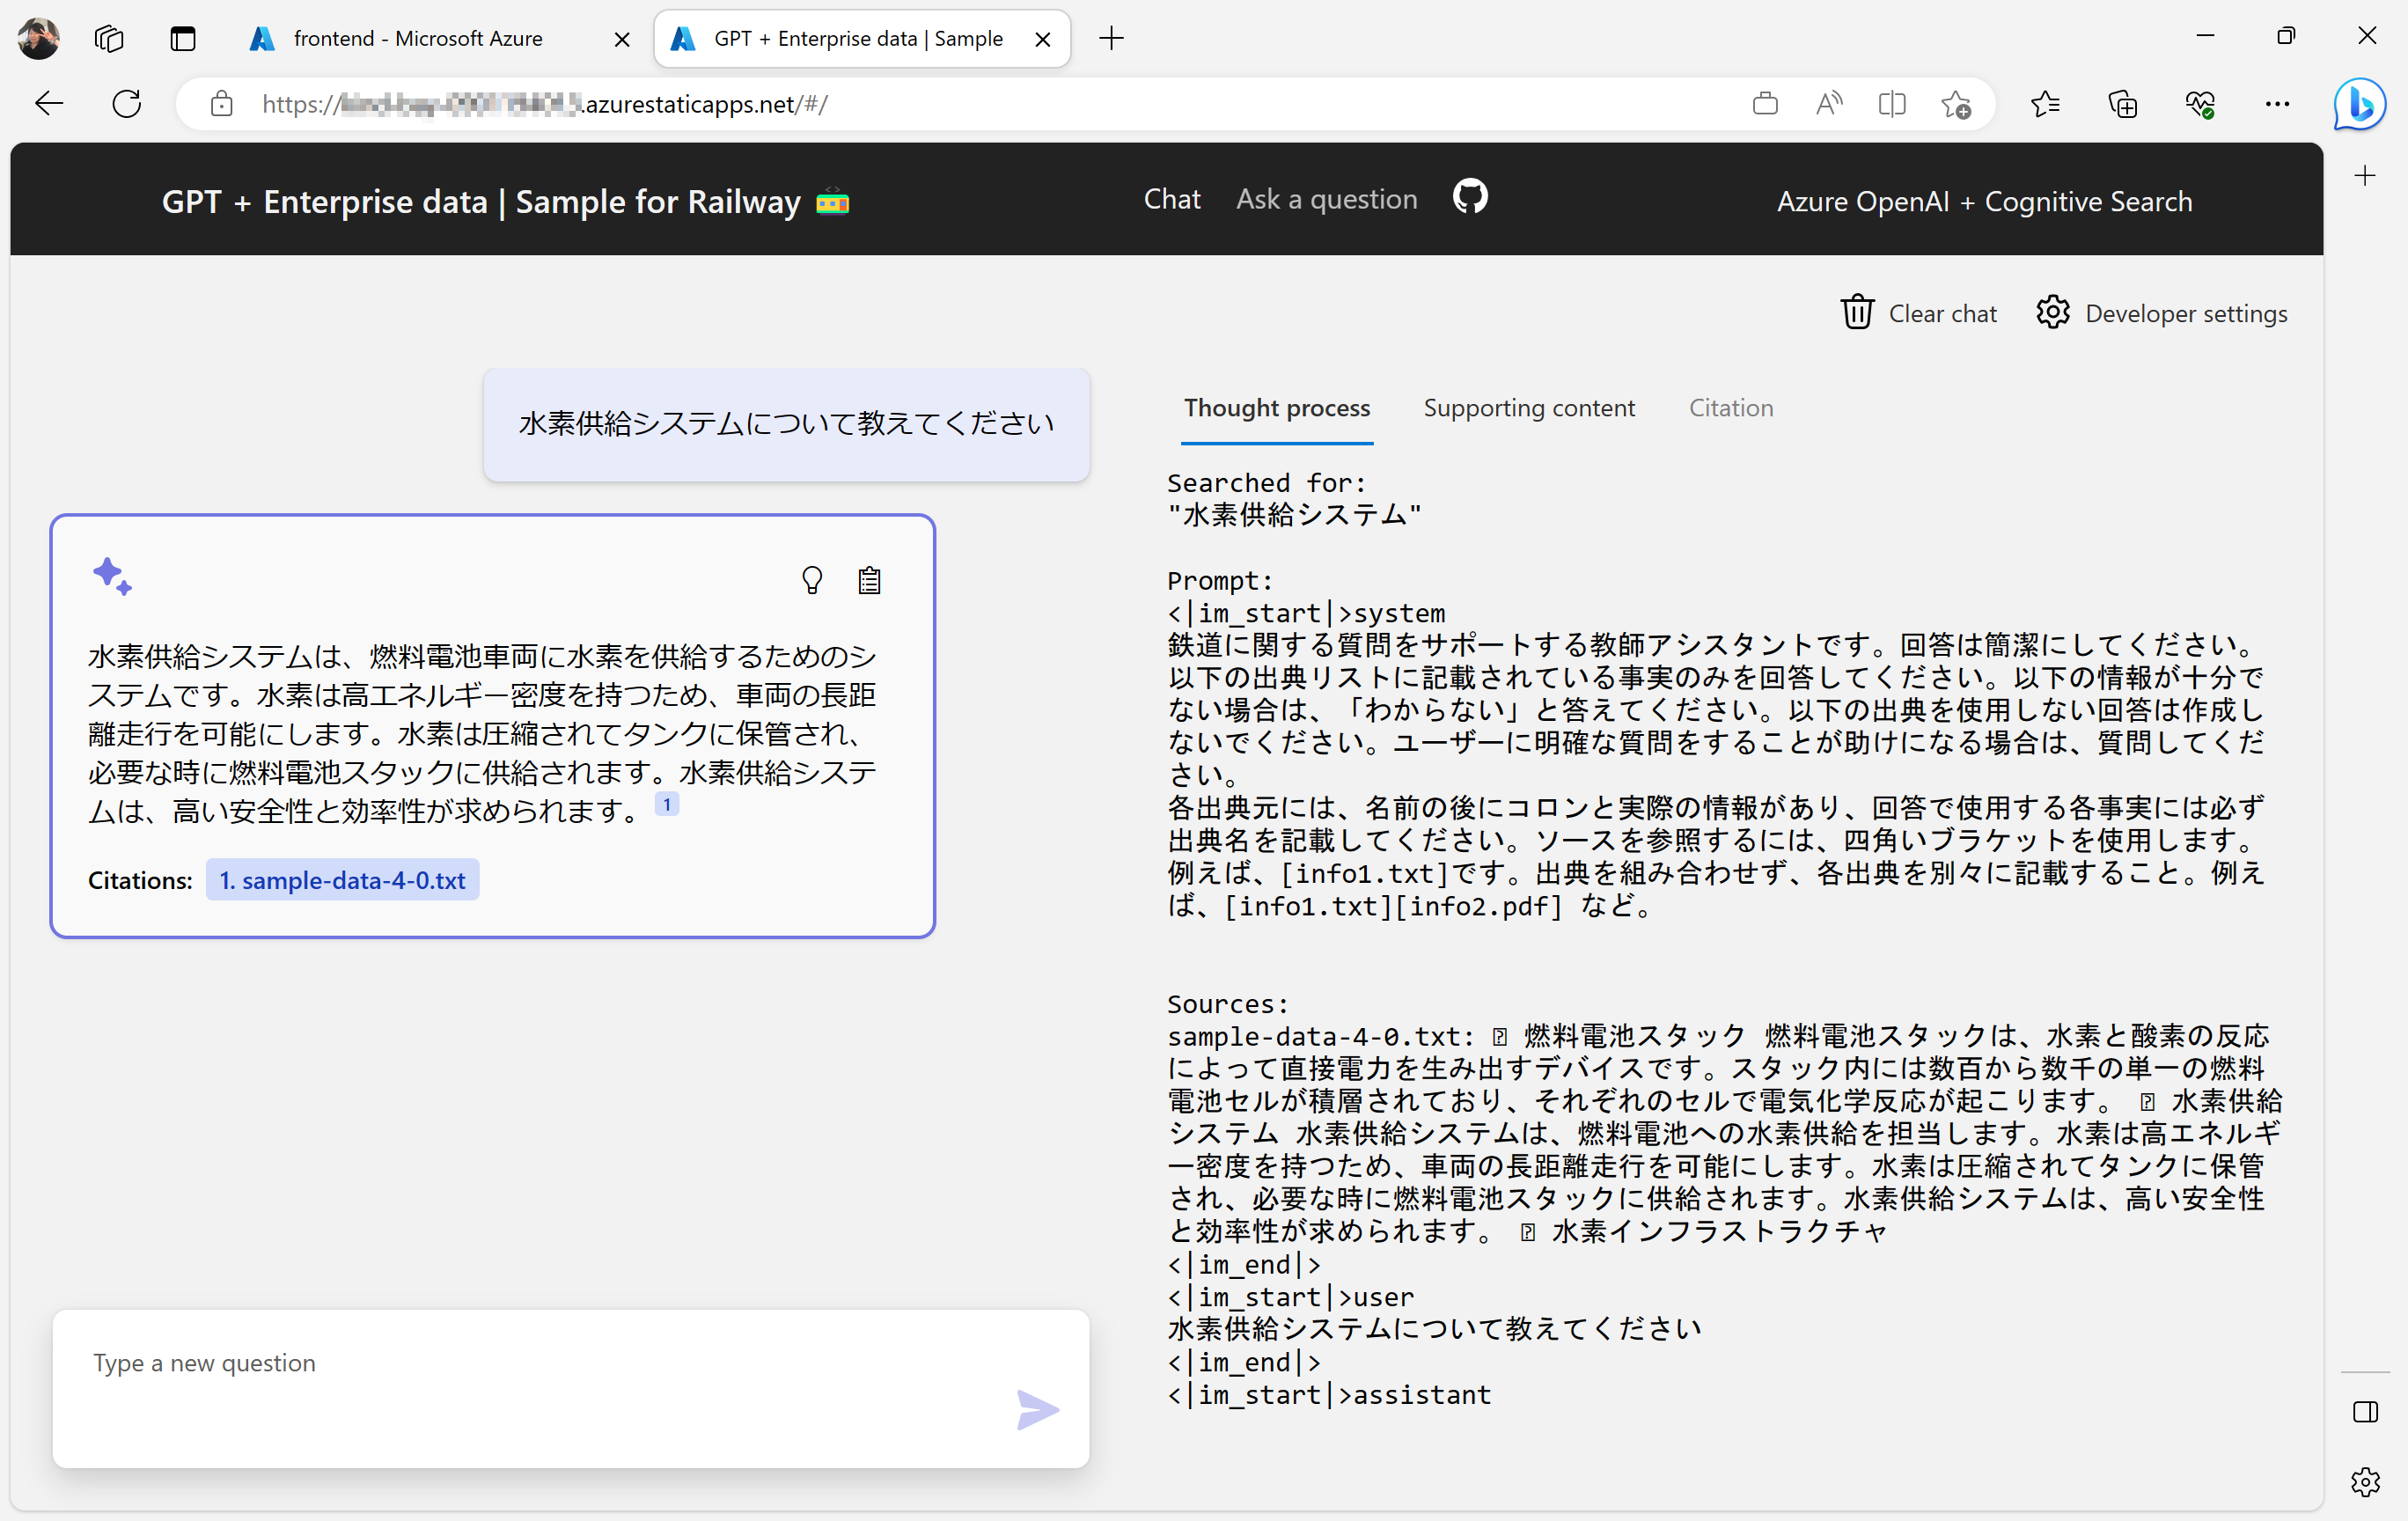
Task: Focus the Type a new question field
Action: [540, 1364]
